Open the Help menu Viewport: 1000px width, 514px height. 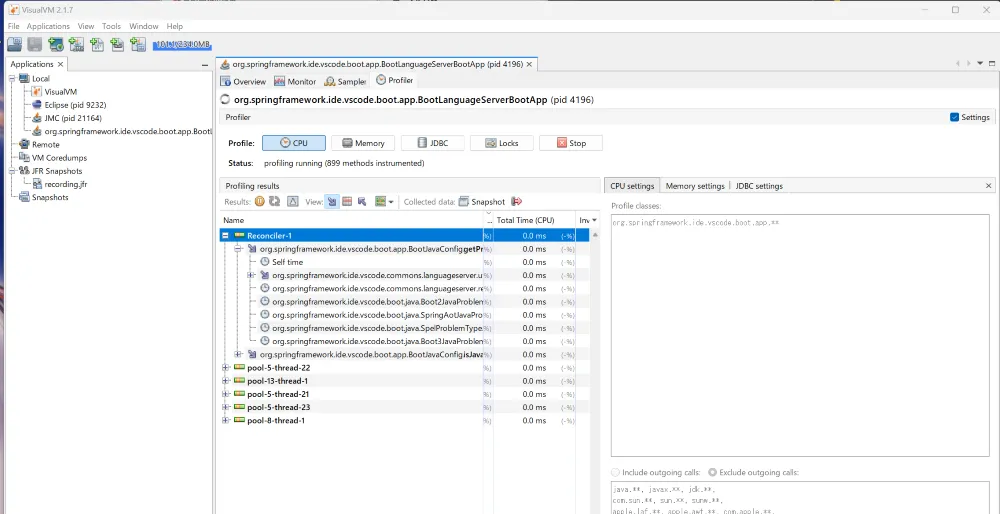pyautogui.click(x=175, y=26)
